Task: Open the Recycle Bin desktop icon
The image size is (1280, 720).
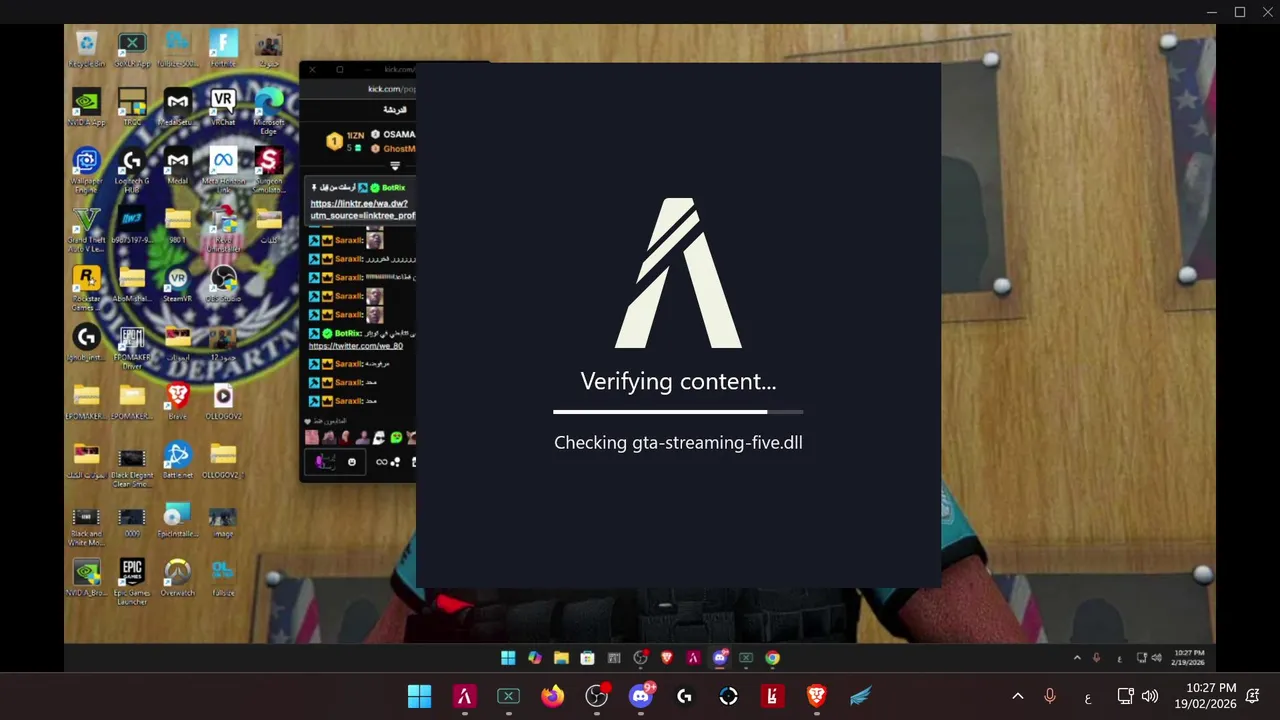Action: pyautogui.click(x=86, y=48)
